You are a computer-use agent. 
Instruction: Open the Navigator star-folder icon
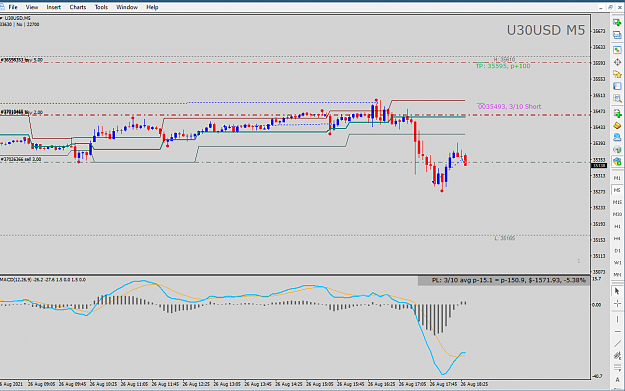click(617, 74)
